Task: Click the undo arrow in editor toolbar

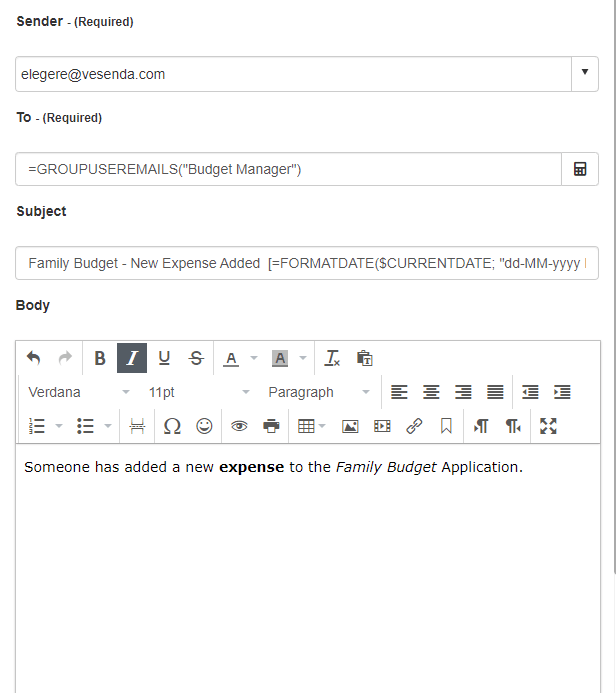Action: [34, 358]
